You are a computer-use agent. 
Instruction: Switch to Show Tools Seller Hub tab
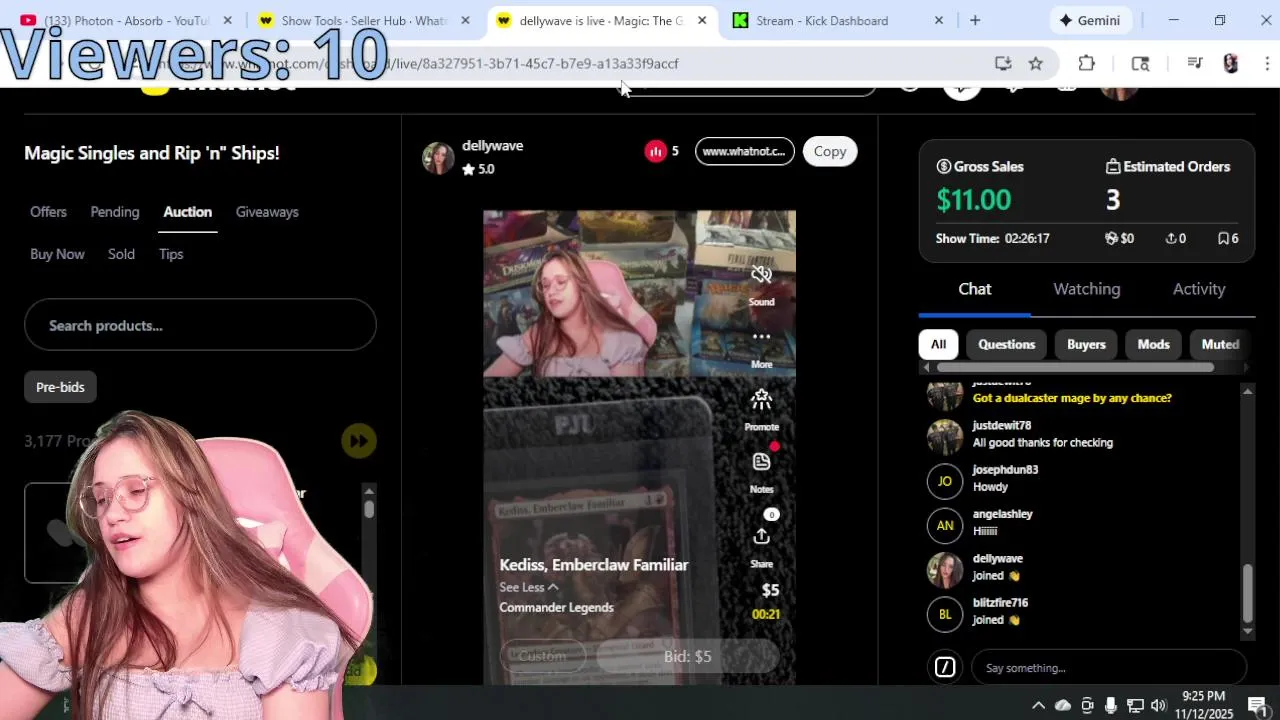pyautogui.click(x=364, y=20)
